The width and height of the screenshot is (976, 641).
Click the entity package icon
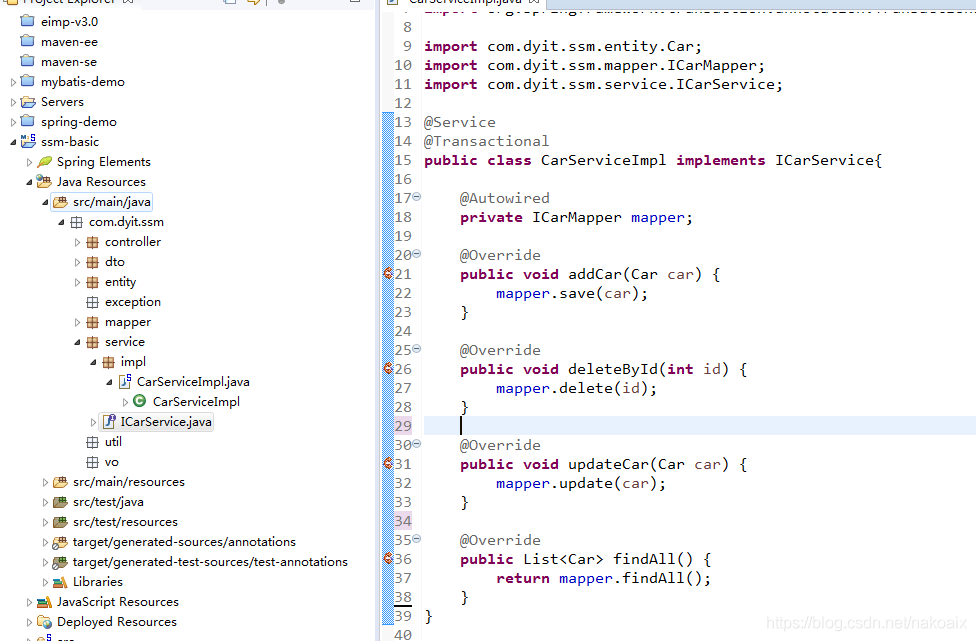(x=92, y=282)
